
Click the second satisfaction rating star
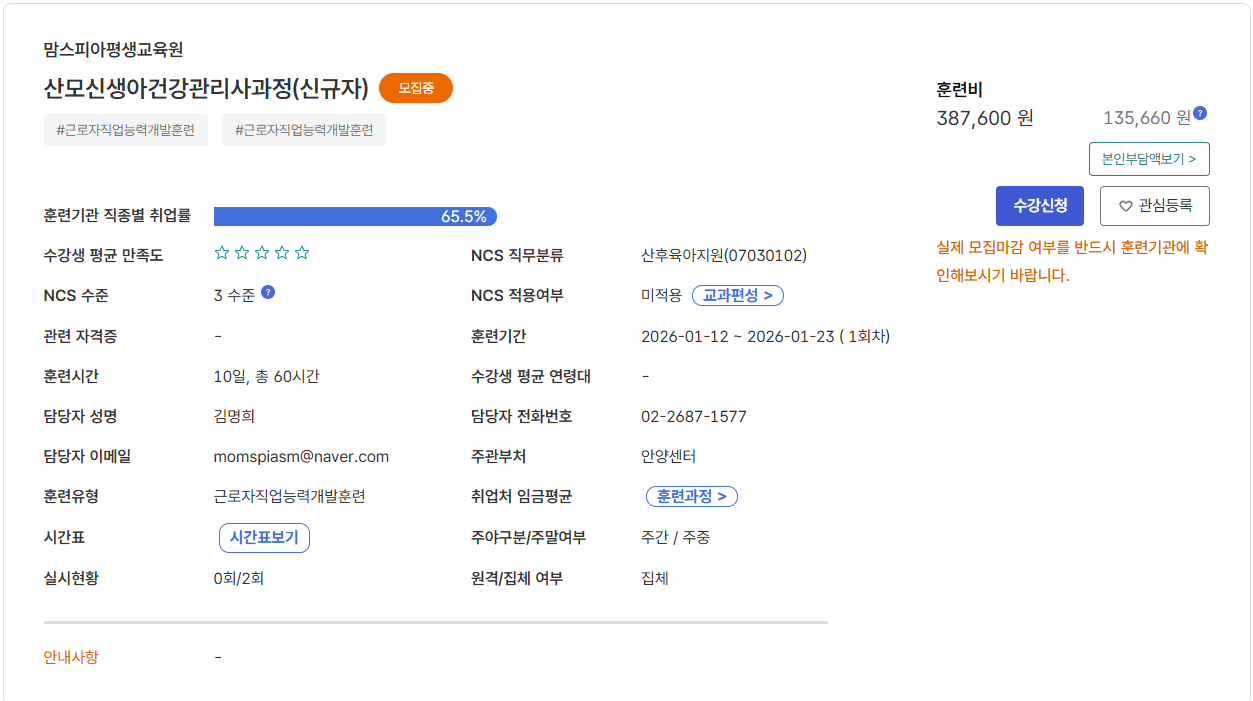(x=242, y=254)
